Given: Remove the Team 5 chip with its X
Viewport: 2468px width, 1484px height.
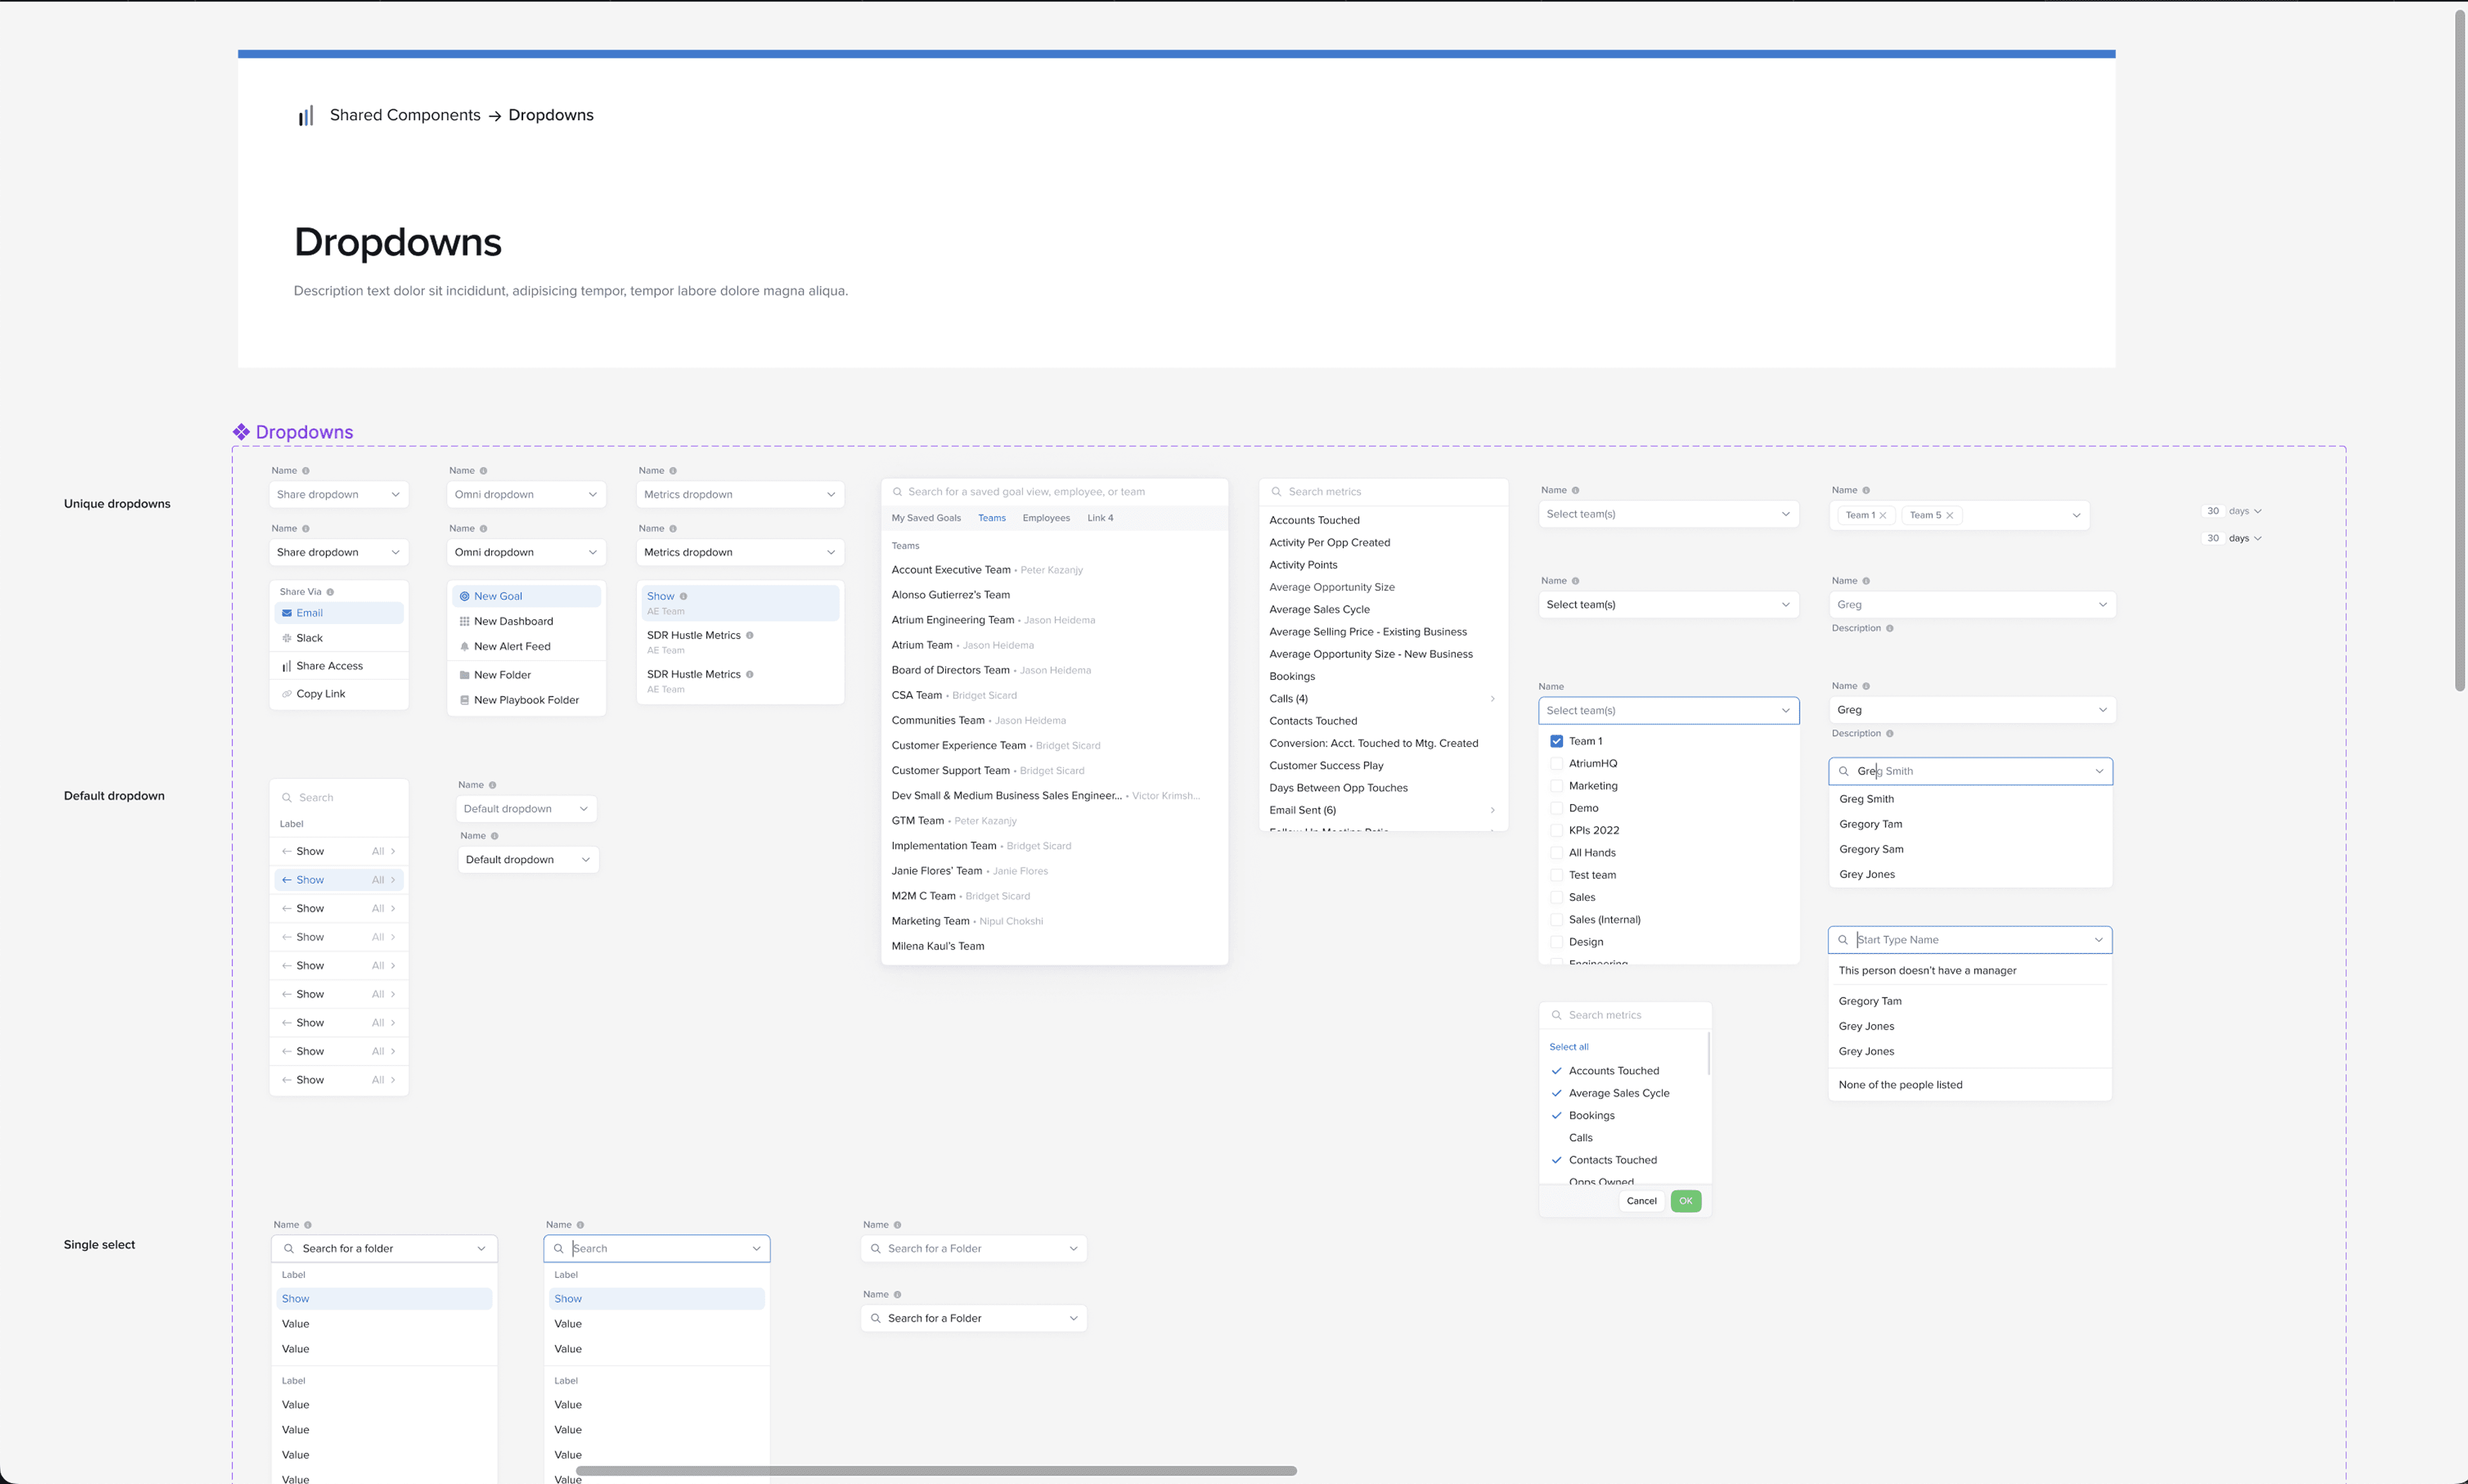Looking at the screenshot, I should tap(1950, 515).
